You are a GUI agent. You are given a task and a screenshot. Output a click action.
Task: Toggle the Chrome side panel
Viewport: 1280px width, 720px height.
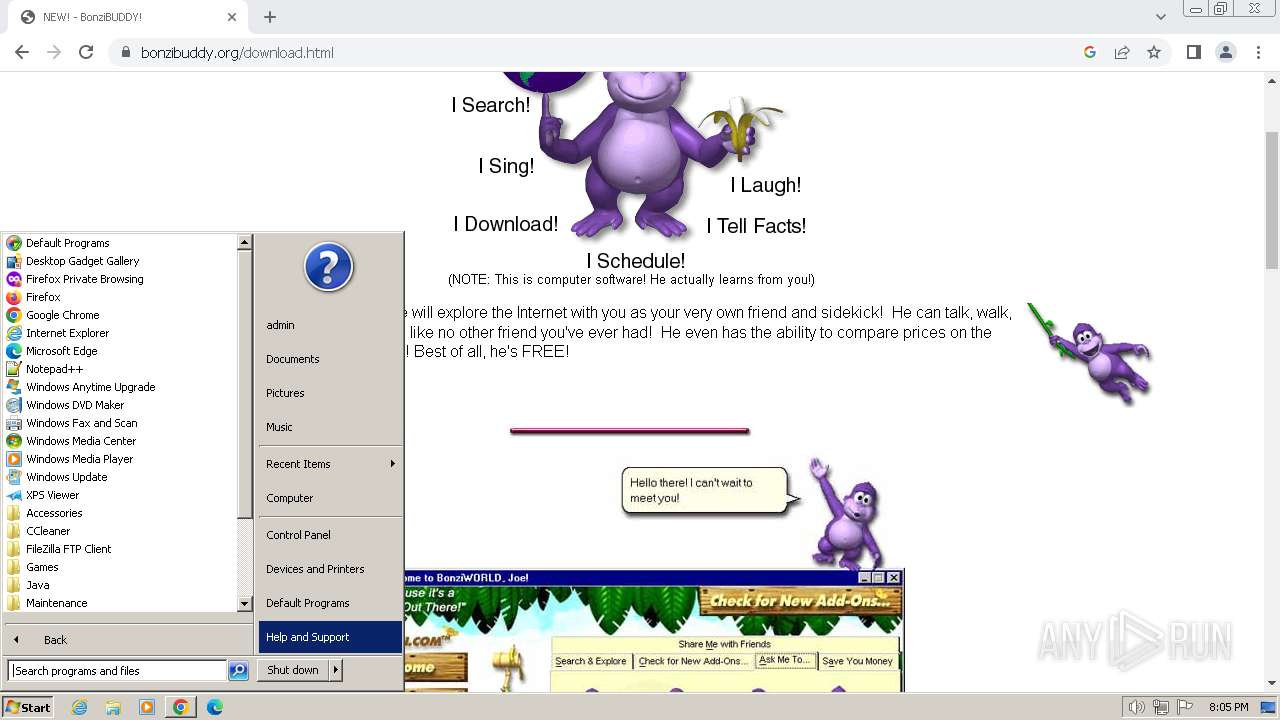pyautogui.click(x=1194, y=52)
